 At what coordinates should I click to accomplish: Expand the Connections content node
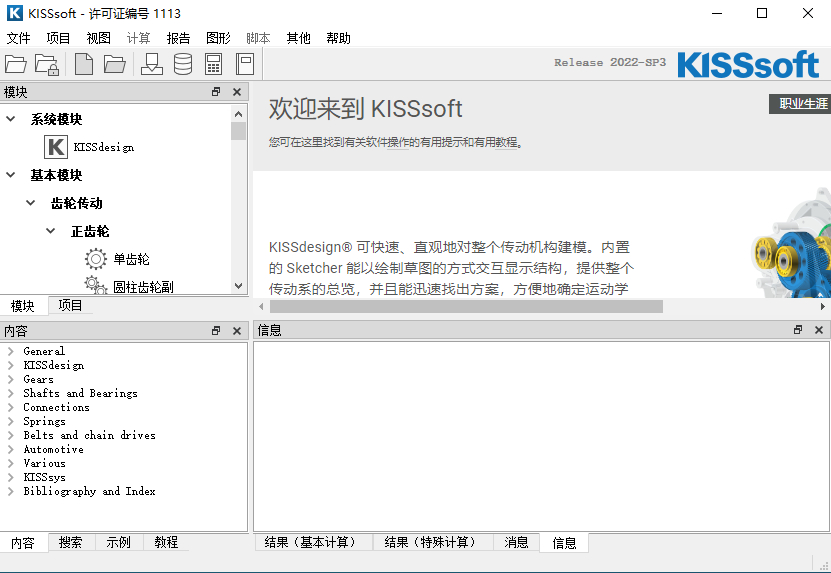tap(11, 407)
